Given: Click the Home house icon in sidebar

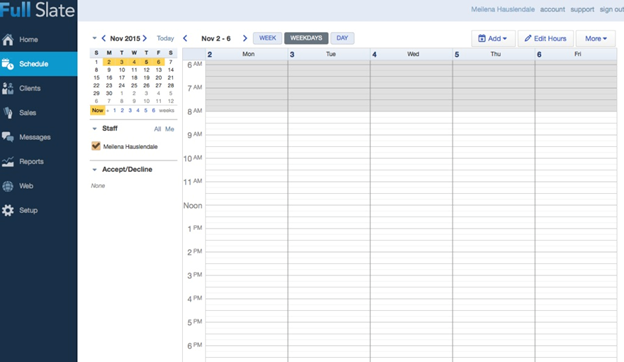Looking at the screenshot, I should coord(8,39).
